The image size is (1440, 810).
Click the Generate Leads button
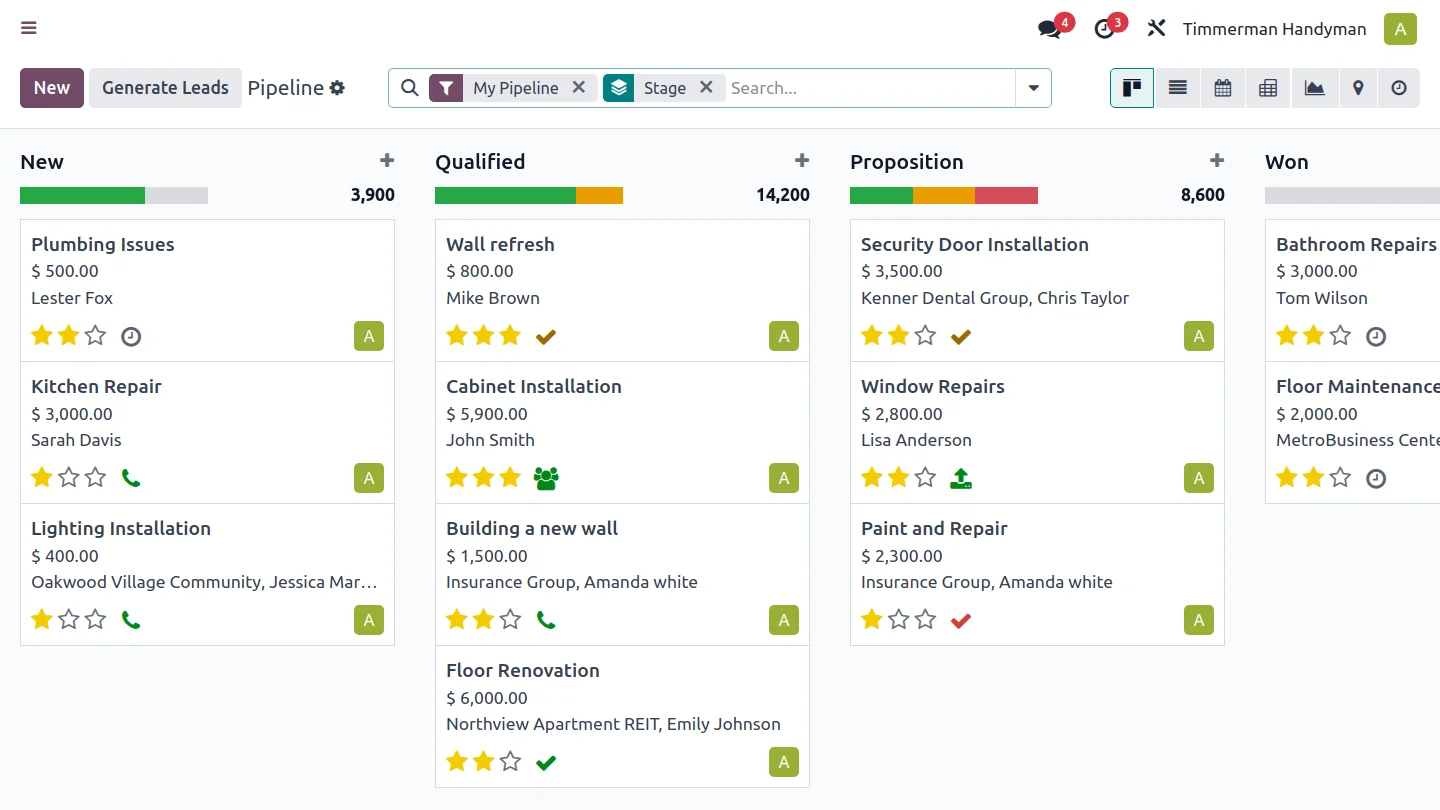point(165,88)
